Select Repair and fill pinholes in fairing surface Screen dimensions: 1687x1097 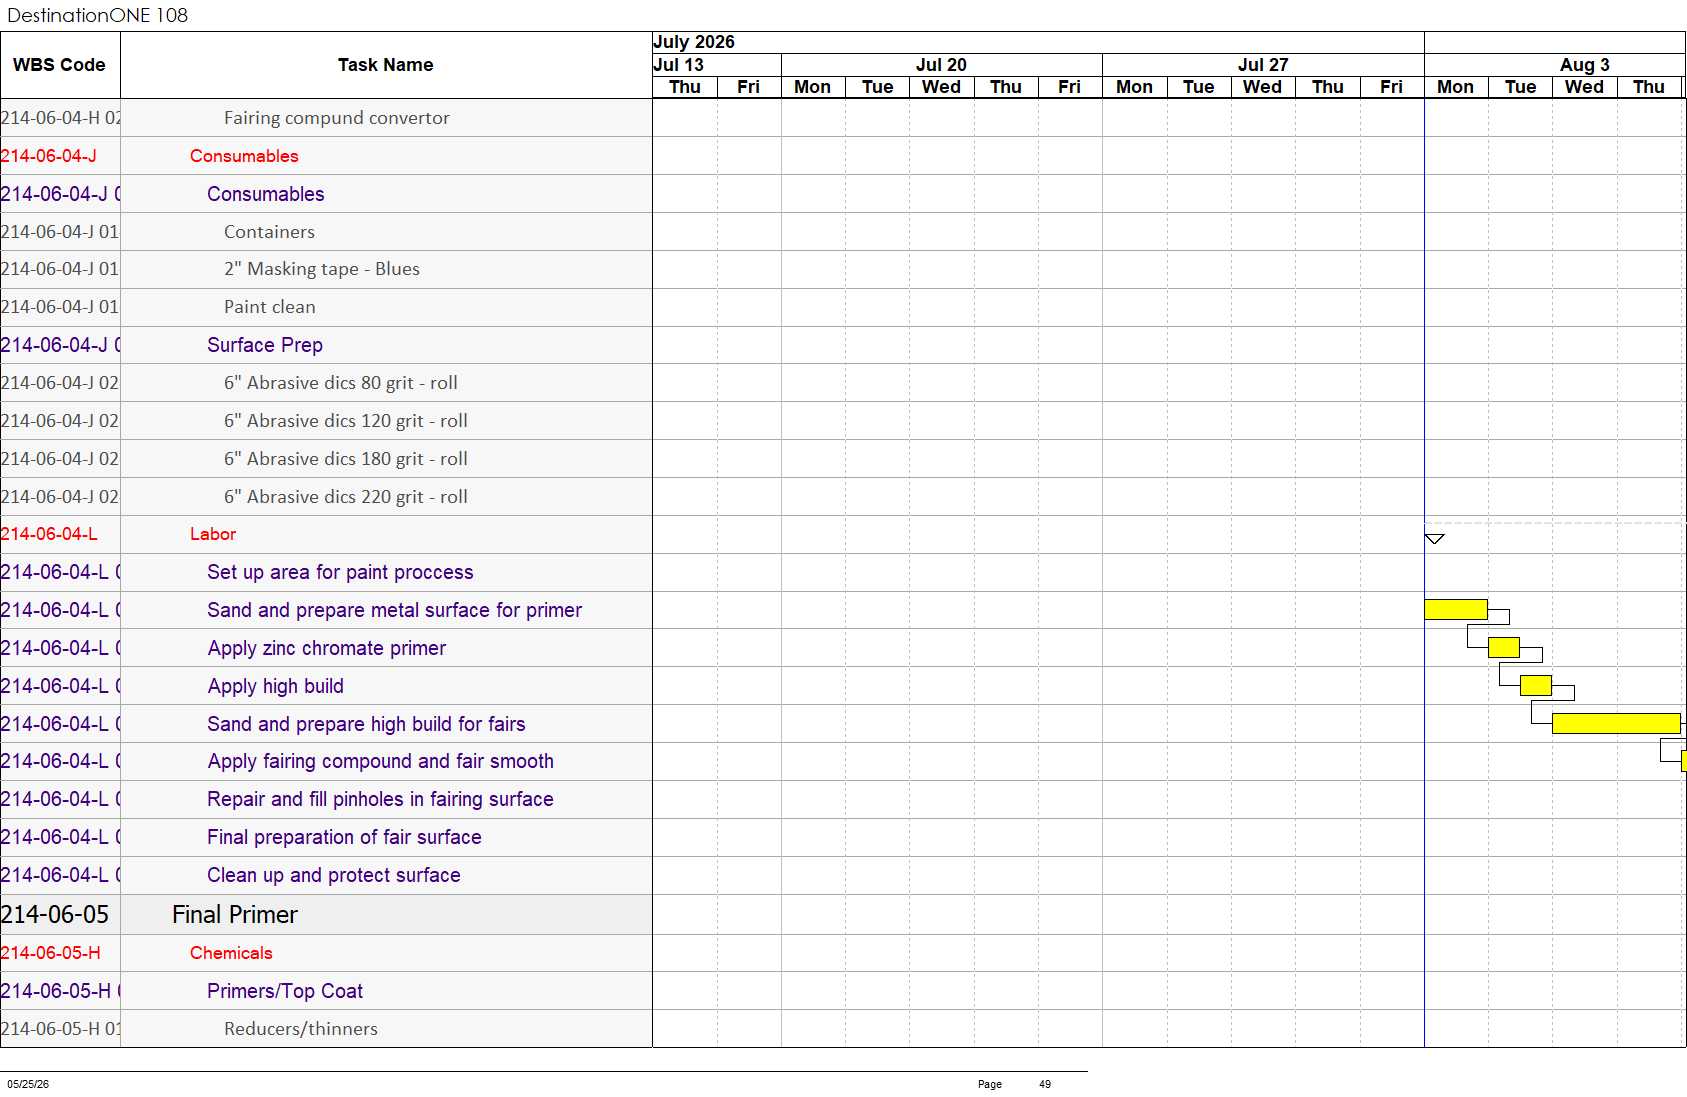pyautogui.click(x=380, y=799)
